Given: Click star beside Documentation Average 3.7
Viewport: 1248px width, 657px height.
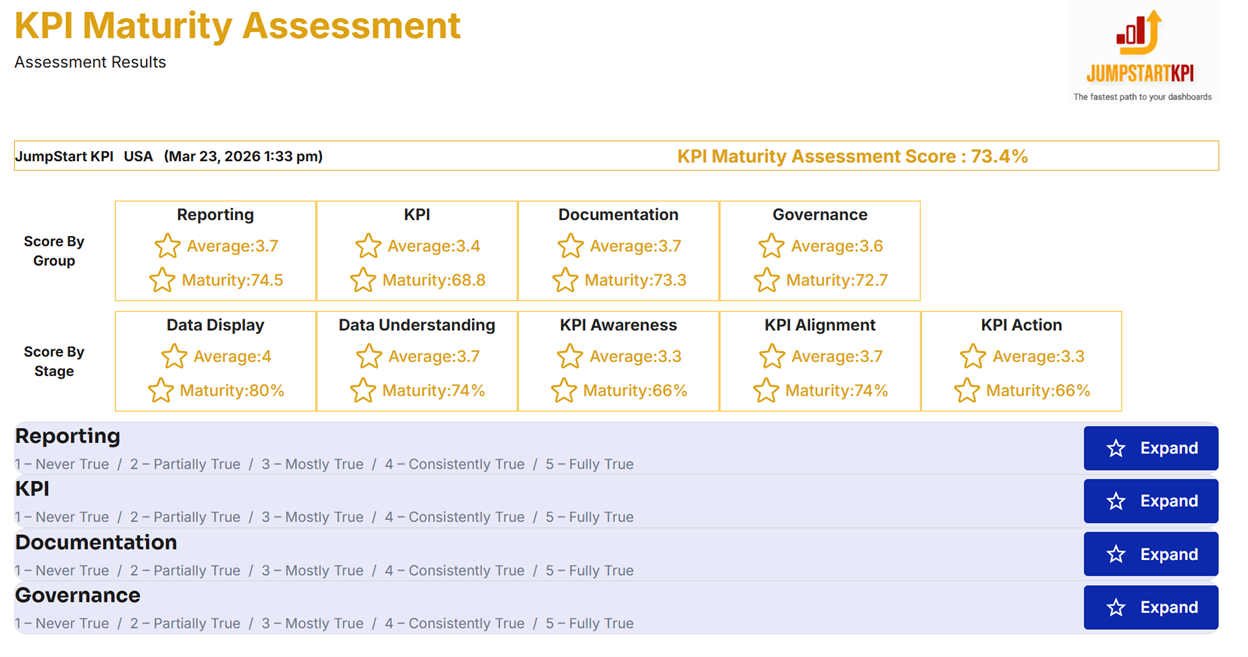Looking at the screenshot, I should pos(570,246).
